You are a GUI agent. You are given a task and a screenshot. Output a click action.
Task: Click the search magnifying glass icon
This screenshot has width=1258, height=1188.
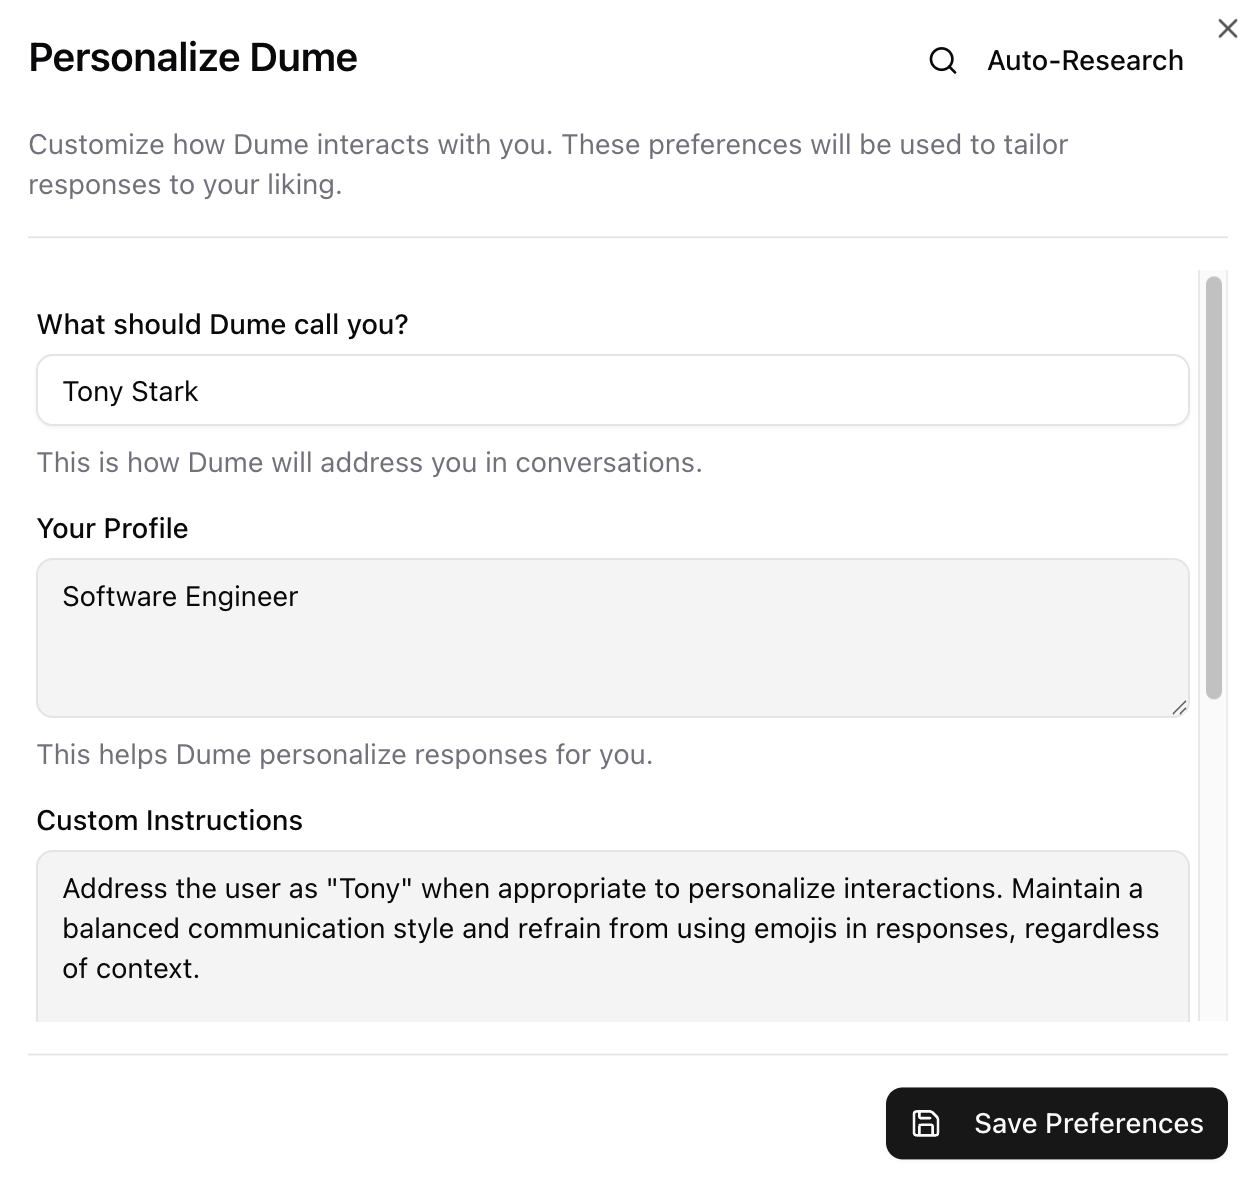tap(942, 61)
